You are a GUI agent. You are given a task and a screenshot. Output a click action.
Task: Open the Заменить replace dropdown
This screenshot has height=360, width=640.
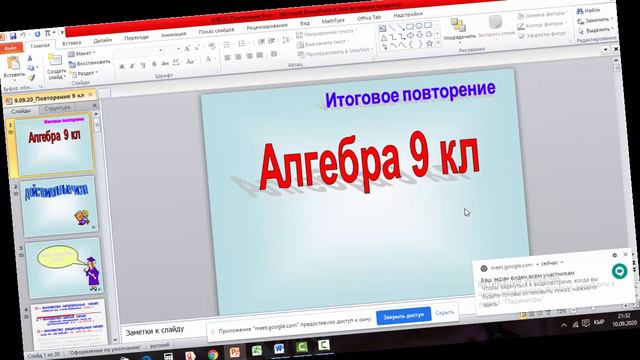(x=596, y=20)
